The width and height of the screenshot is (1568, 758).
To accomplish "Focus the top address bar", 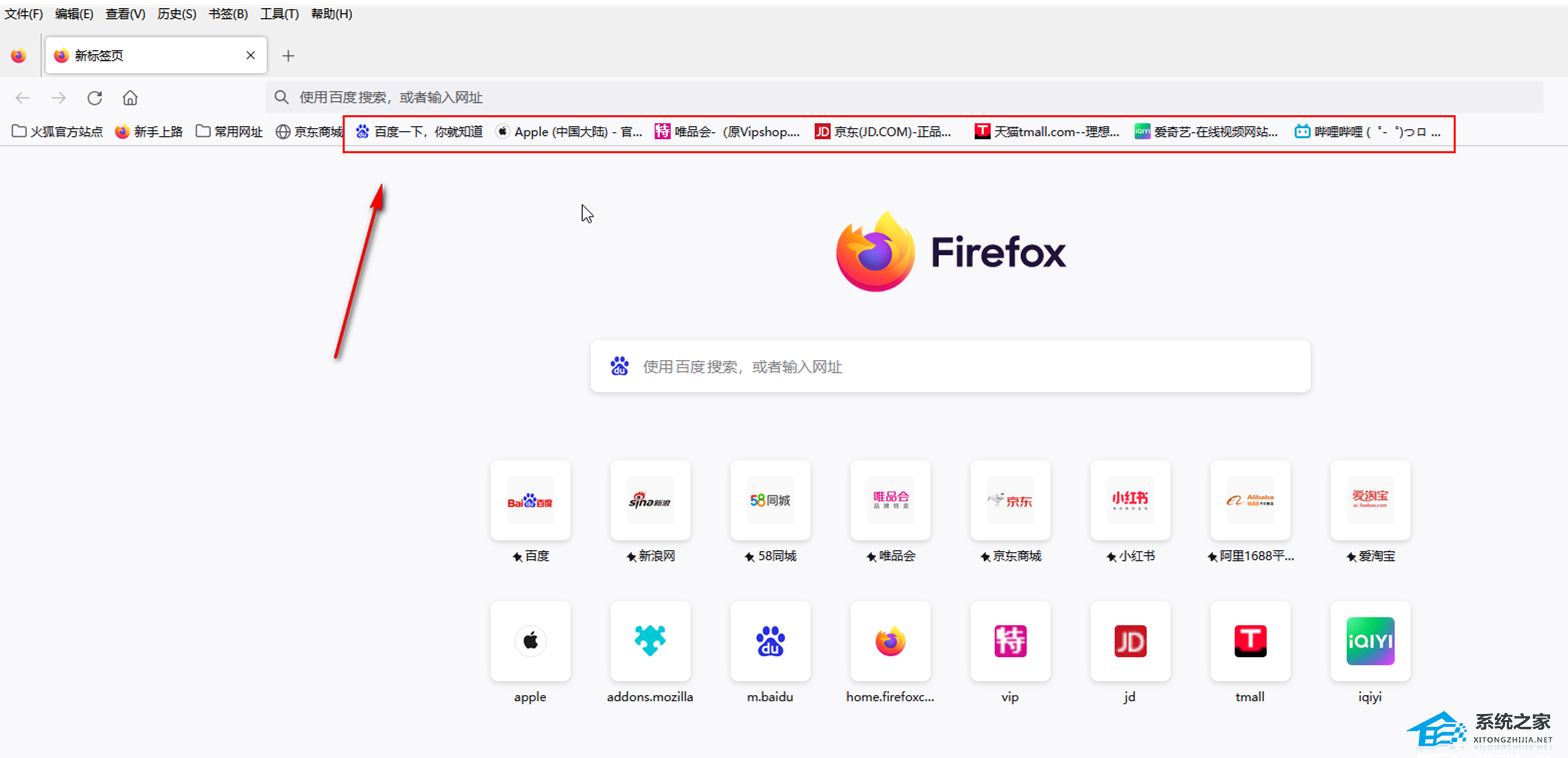I will pos(904,97).
